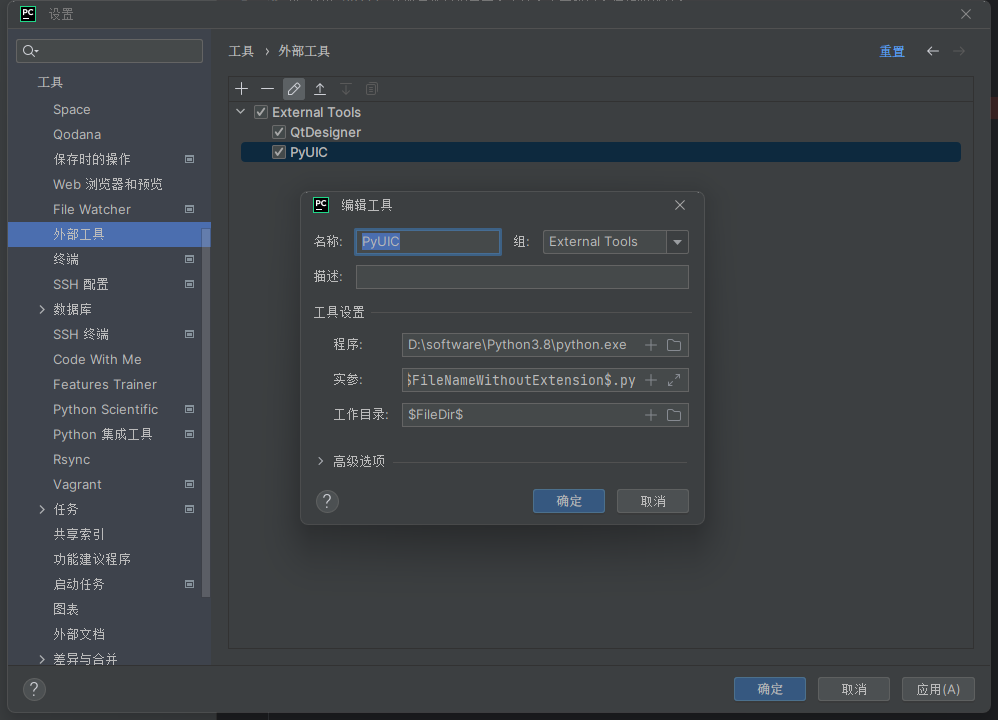Click project-level icon beside File Watcher
Screen dimensions: 998x720
coord(189,209)
